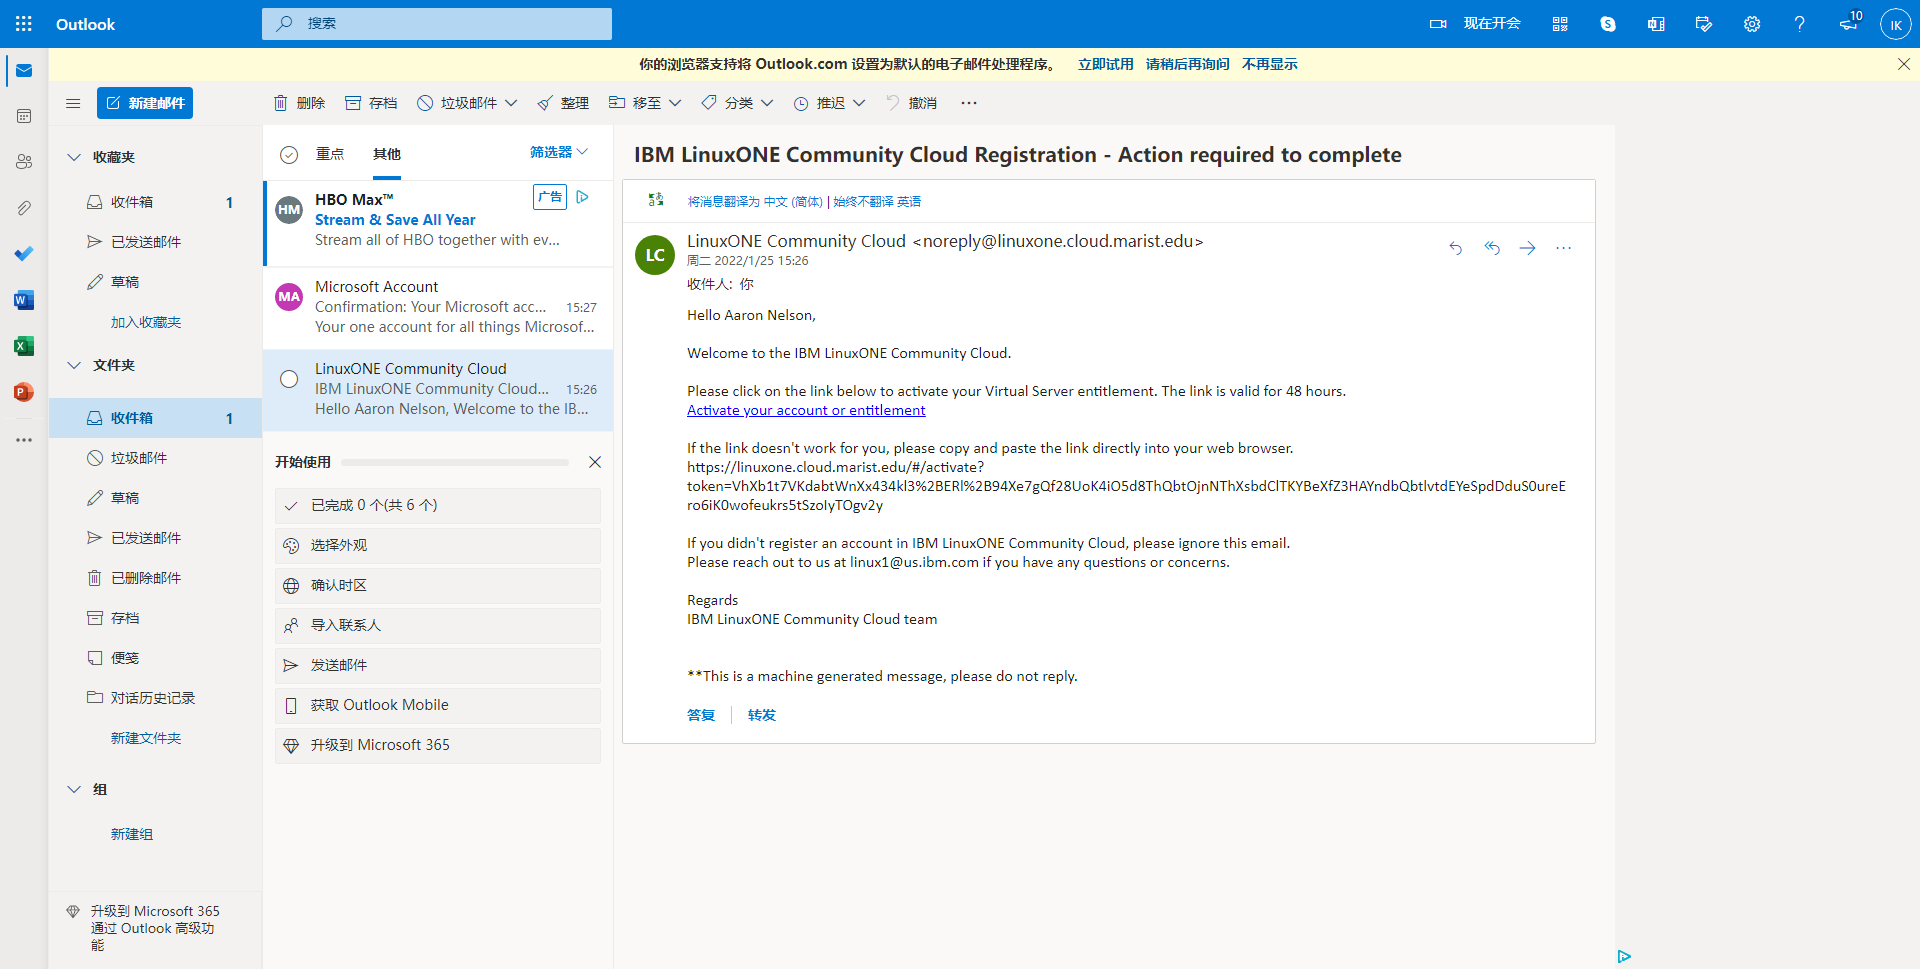Toggle the hamburger navigation pane button
This screenshot has width=1920, height=969.
(73, 103)
